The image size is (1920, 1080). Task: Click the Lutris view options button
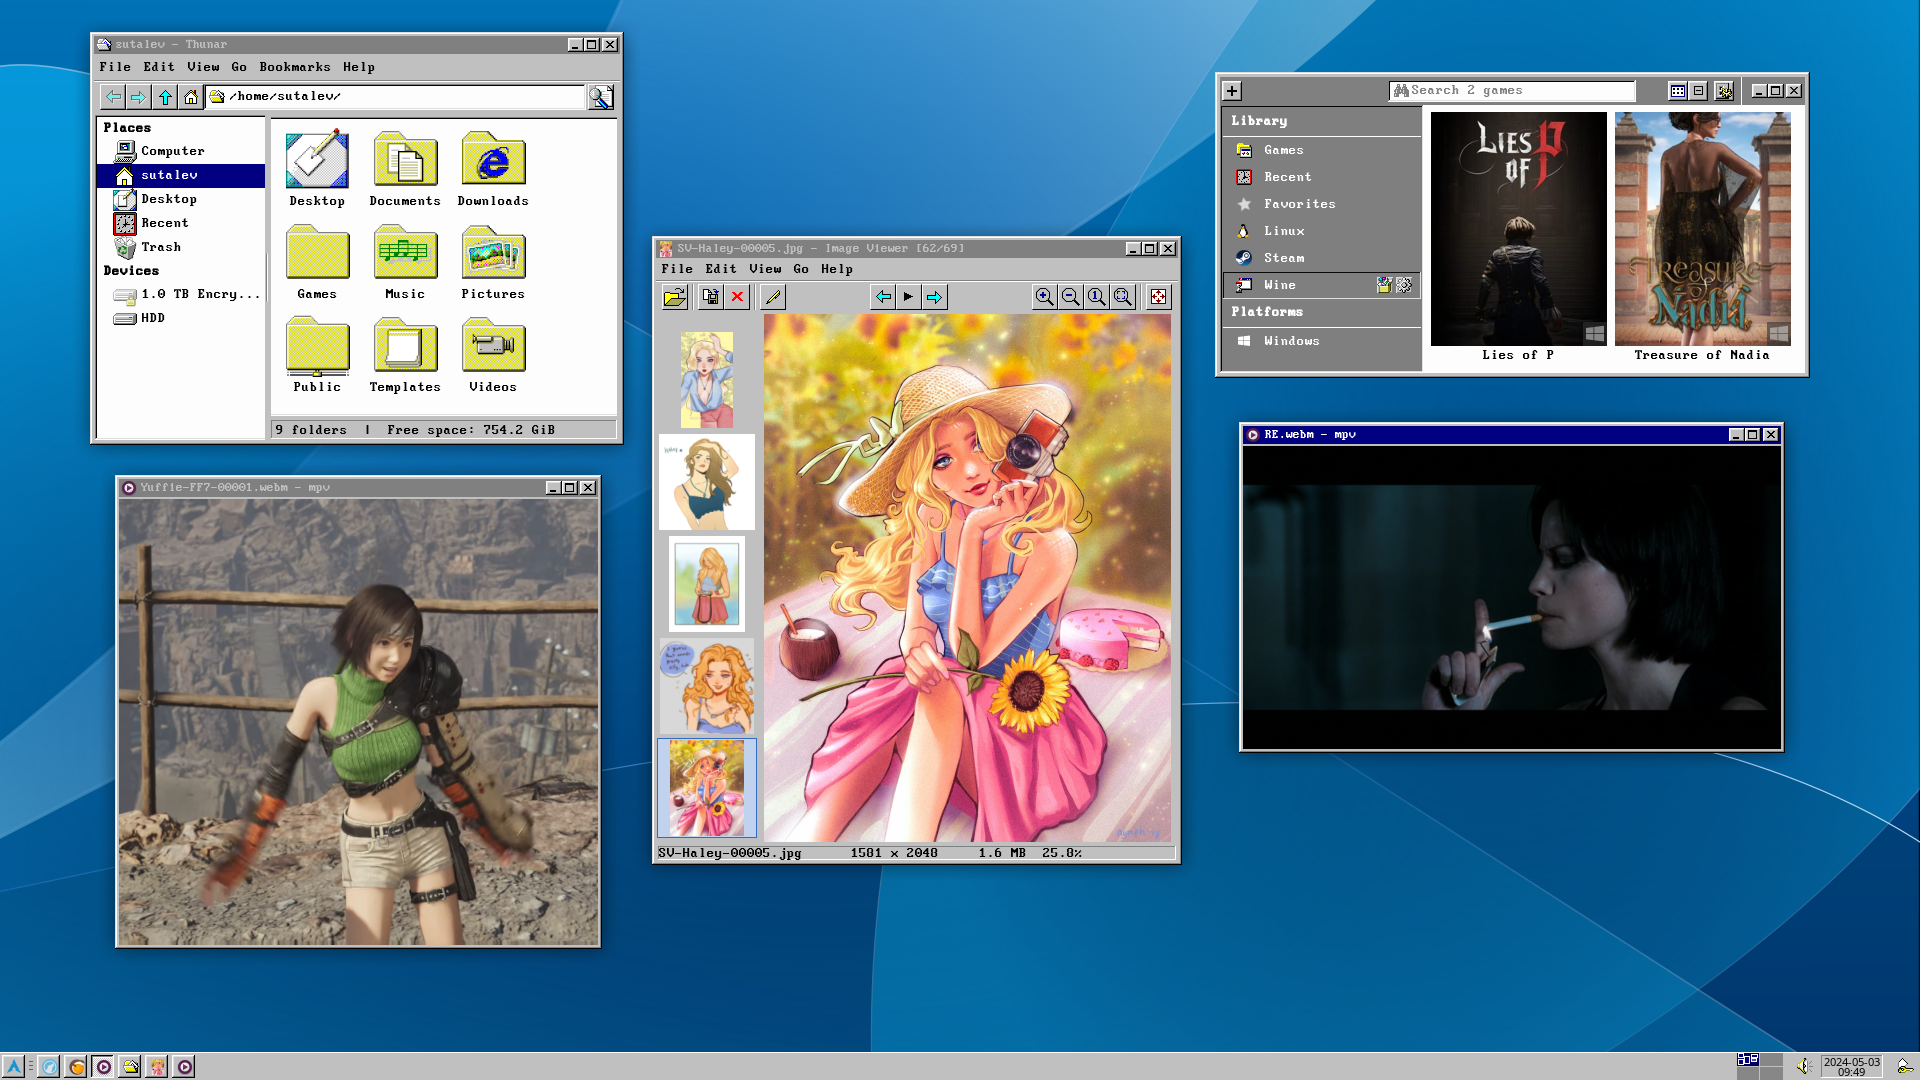(1698, 91)
